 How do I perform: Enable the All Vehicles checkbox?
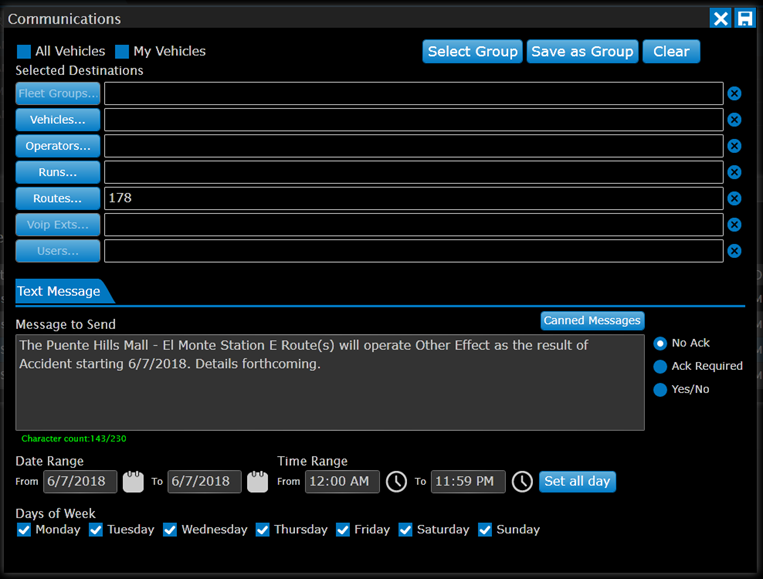tap(24, 51)
